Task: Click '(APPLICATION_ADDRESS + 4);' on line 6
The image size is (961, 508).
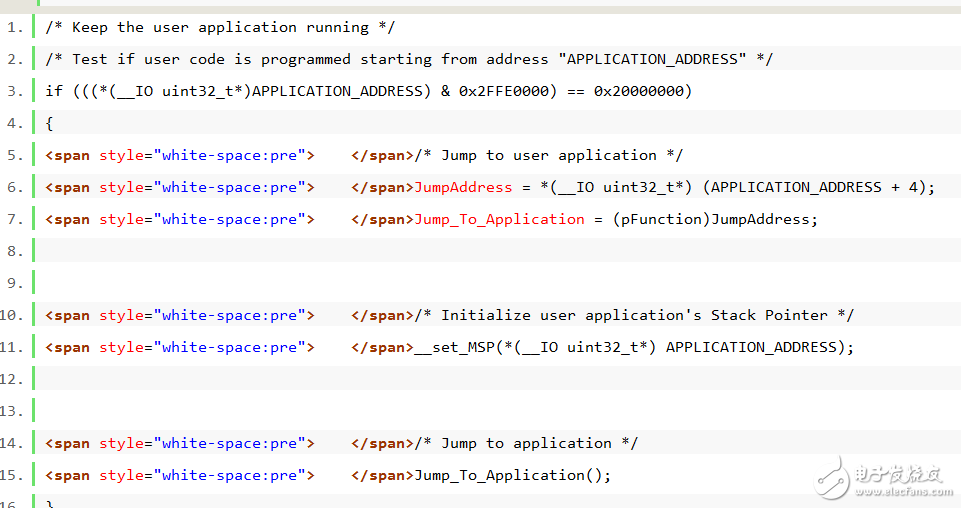Action: (819, 188)
